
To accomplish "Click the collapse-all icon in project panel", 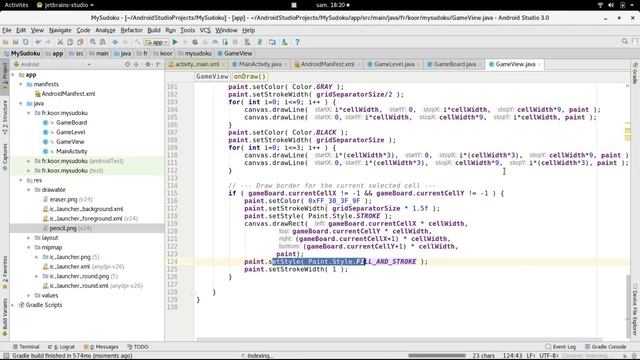I will click(x=137, y=64).
